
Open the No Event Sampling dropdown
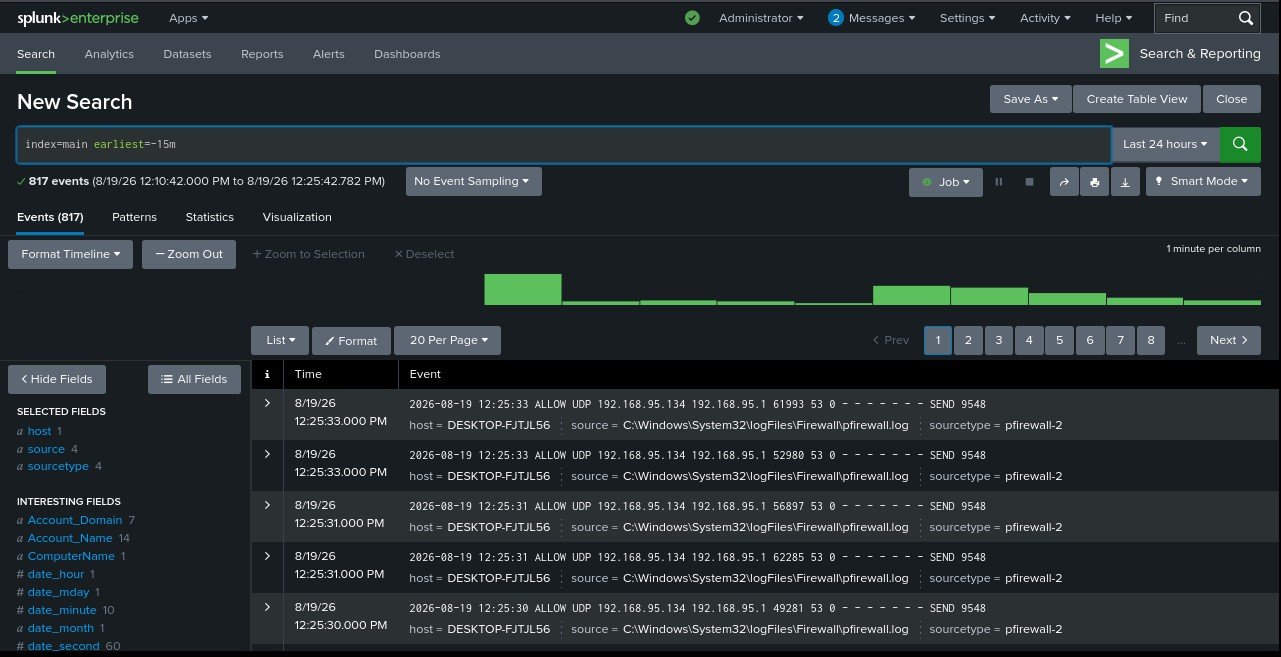(473, 181)
